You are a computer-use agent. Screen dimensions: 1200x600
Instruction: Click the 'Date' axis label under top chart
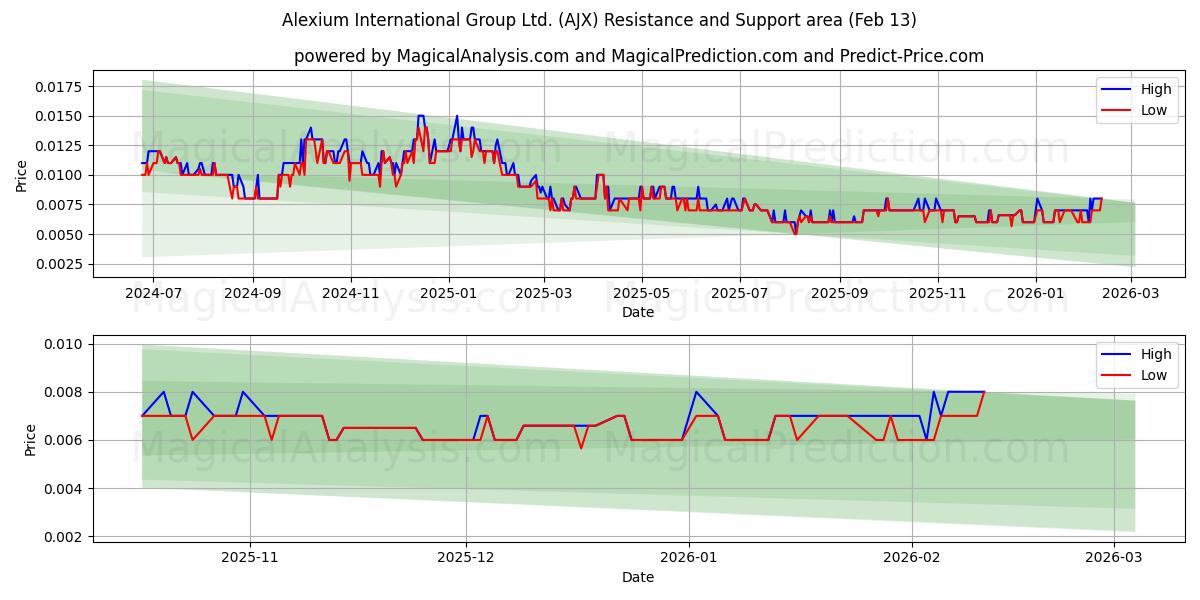coord(638,312)
